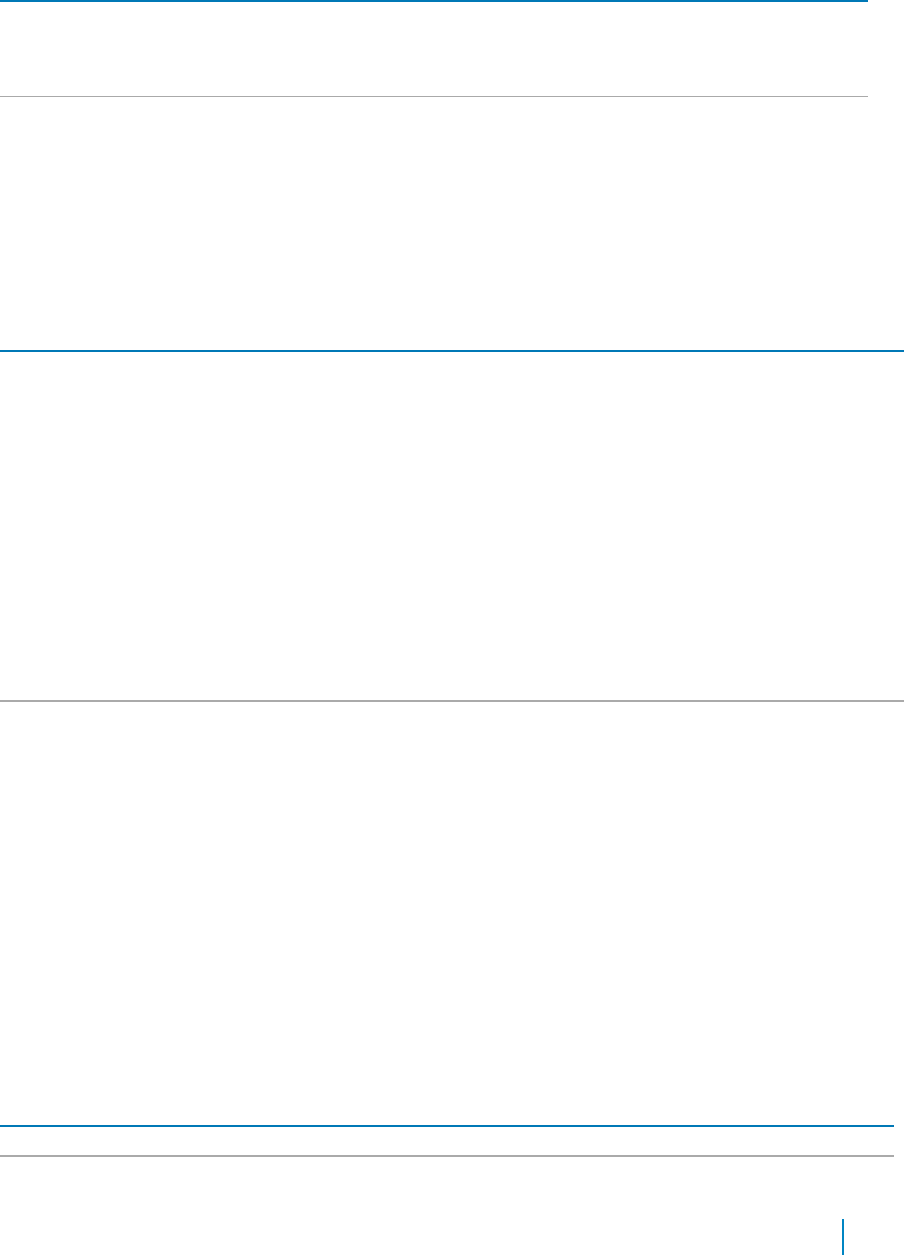Click the first gray line below top rule
This screenshot has width=904, height=1255.
[x=434, y=97]
